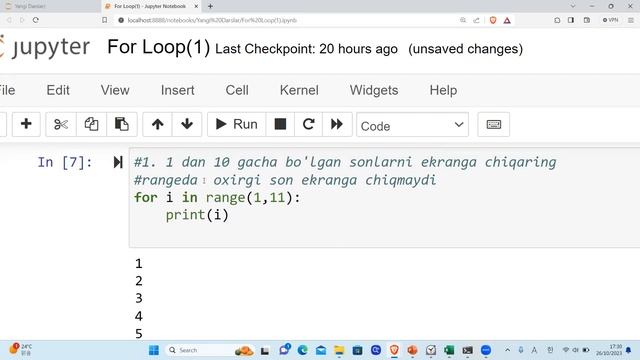Bookmark this page with the bookmark icon
Screen dimensions: 640x360
pyautogui.click(x=104, y=20)
